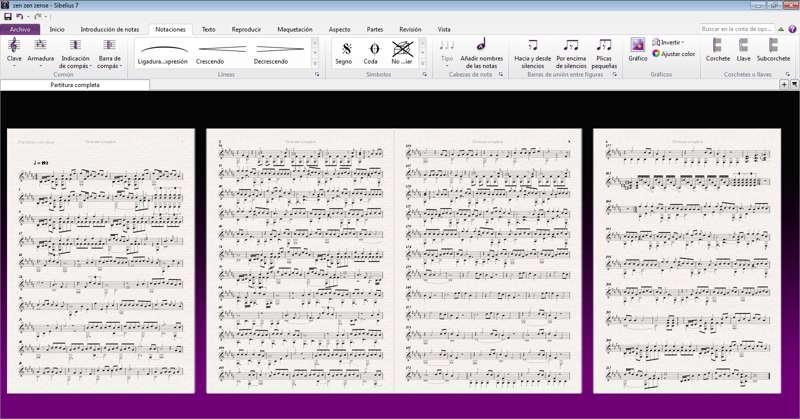Screen dimensions: 800x419
Task: Click the Save icon in quick access toolbar
Action: 8,17
